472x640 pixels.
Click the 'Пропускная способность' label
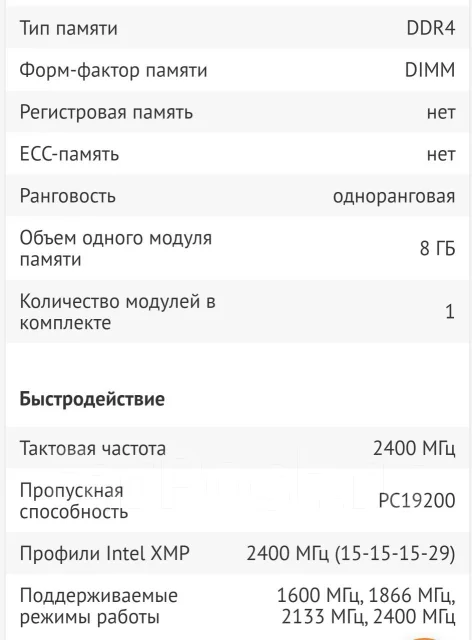74,500
